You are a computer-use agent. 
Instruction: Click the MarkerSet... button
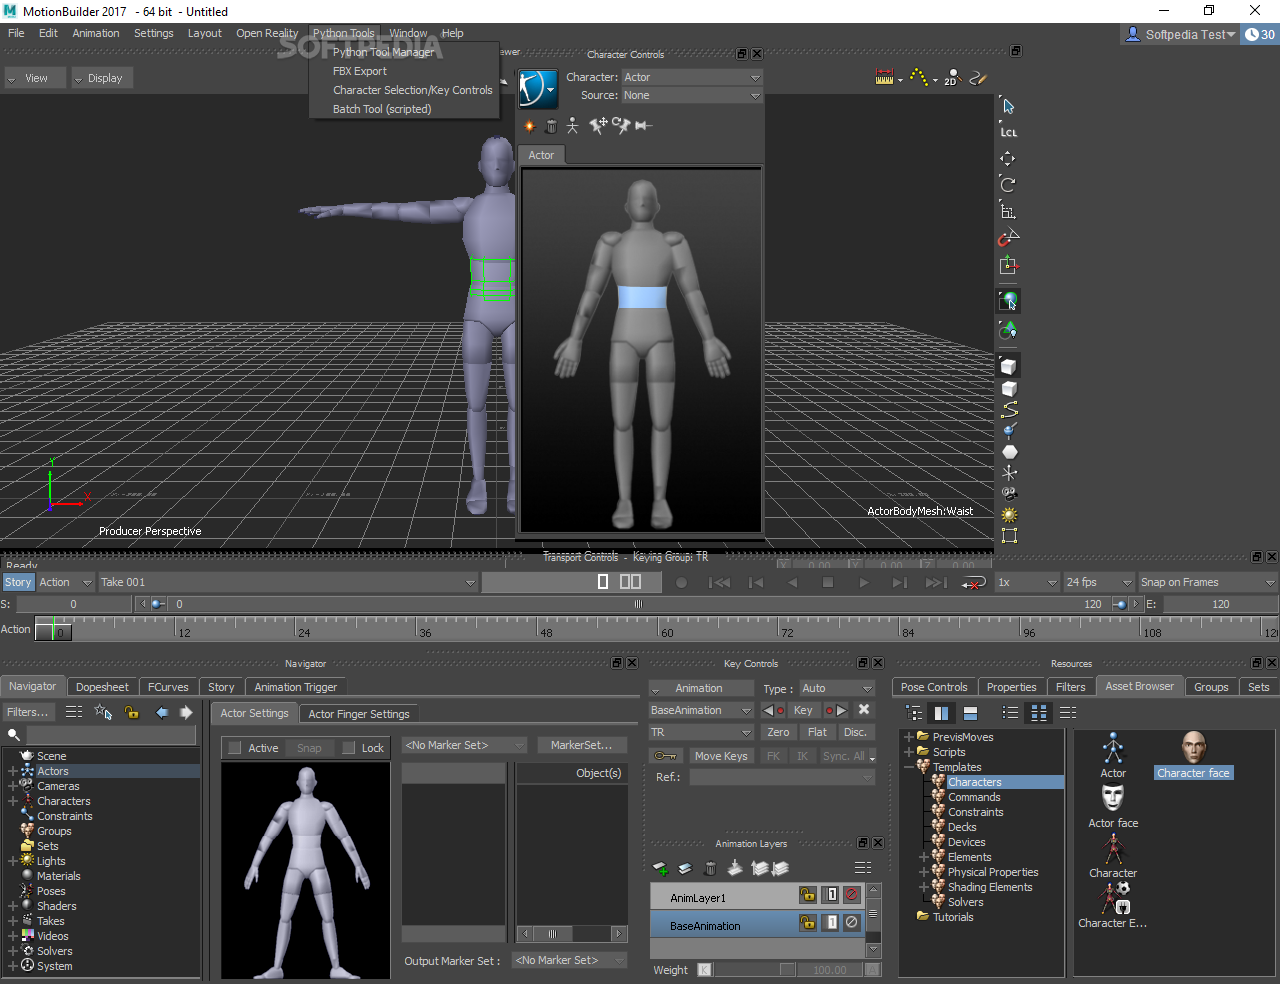point(582,745)
